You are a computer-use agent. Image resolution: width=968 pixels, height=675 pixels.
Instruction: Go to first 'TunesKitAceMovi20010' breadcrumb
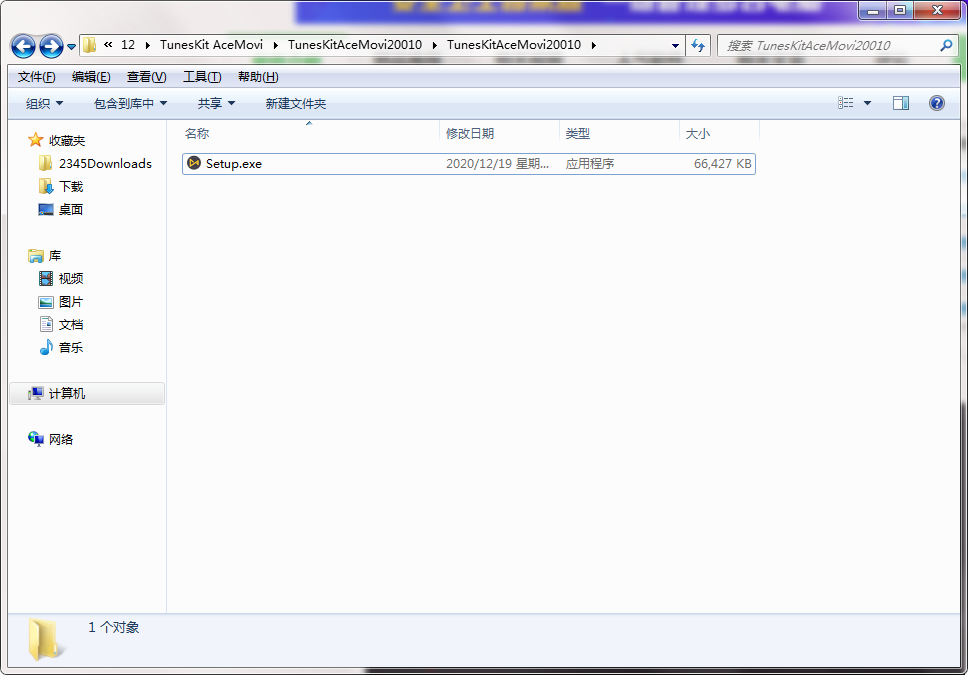355,44
